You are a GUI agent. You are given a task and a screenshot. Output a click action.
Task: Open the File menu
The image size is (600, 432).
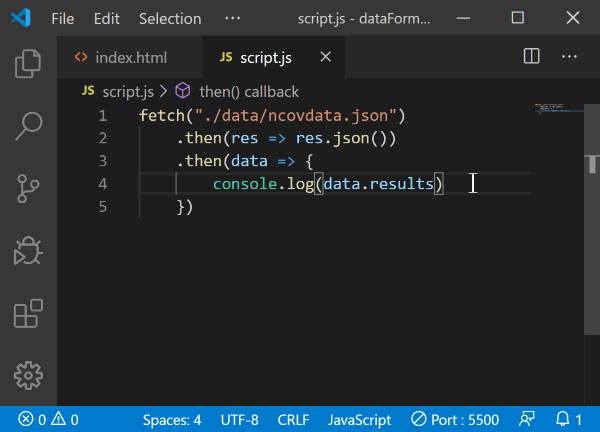pyautogui.click(x=63, y=18)
